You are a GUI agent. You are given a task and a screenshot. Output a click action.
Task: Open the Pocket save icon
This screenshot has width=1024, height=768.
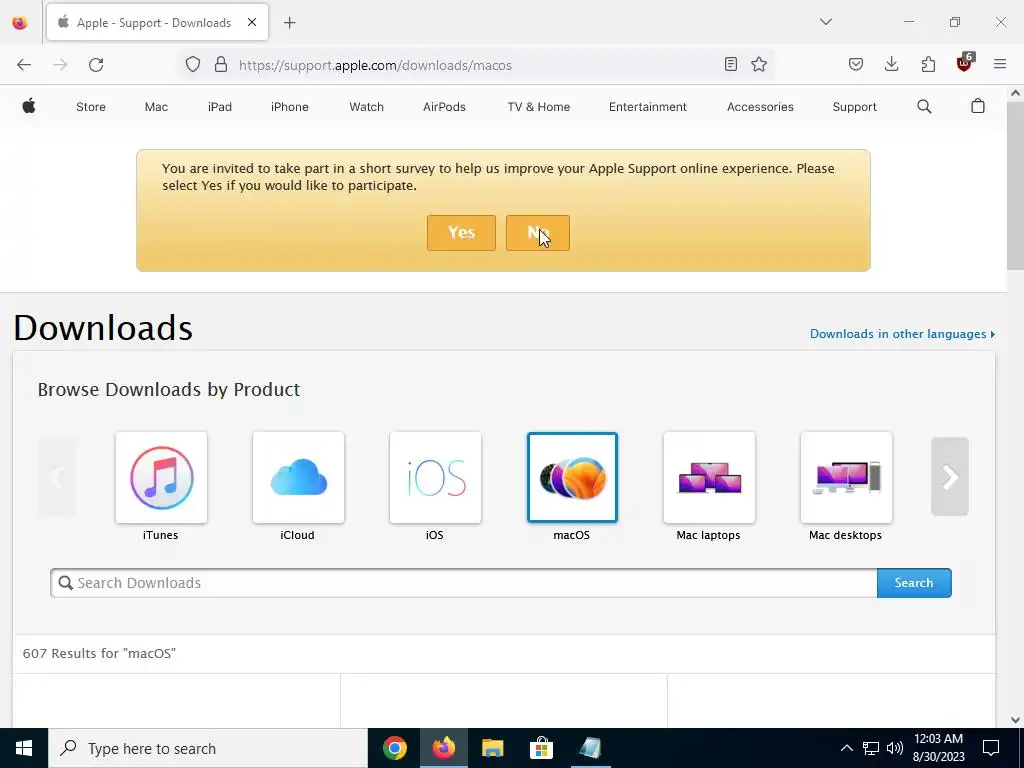pos(856,64)
